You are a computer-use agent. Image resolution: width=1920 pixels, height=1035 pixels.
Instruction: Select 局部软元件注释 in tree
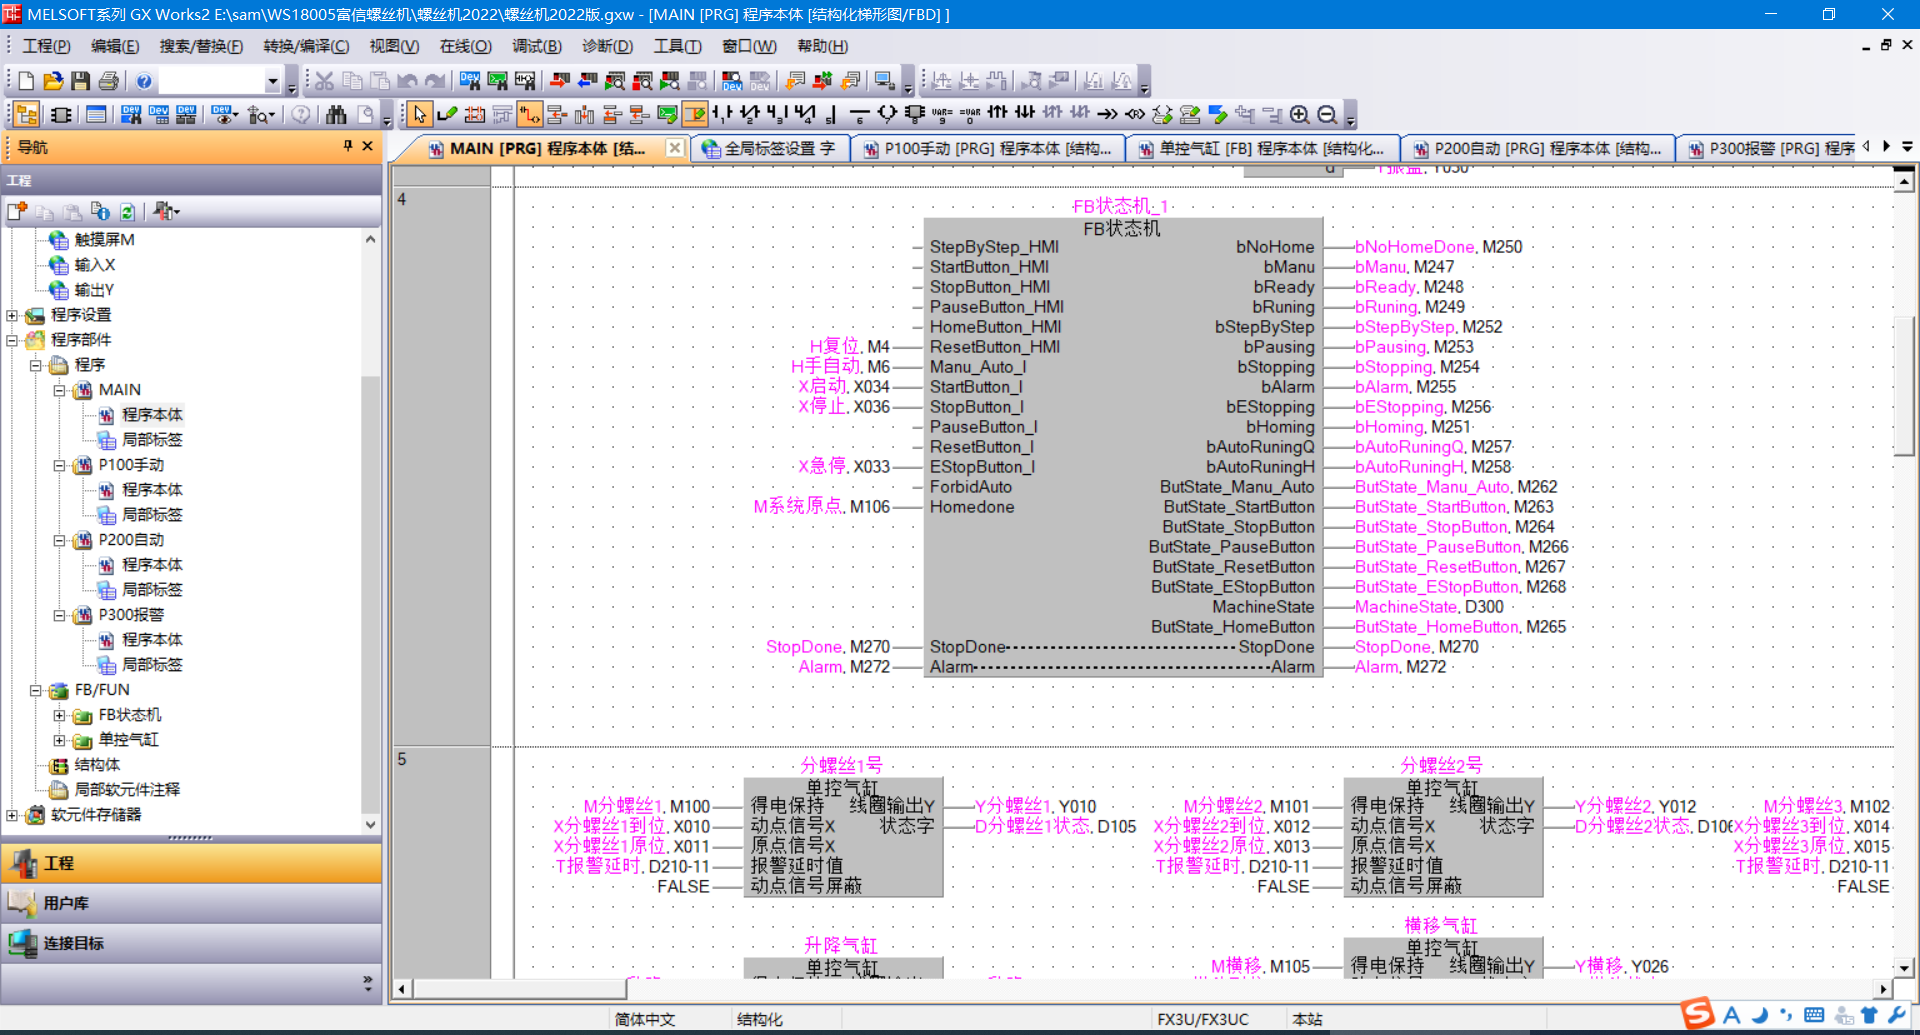click(x=127, y=790)
